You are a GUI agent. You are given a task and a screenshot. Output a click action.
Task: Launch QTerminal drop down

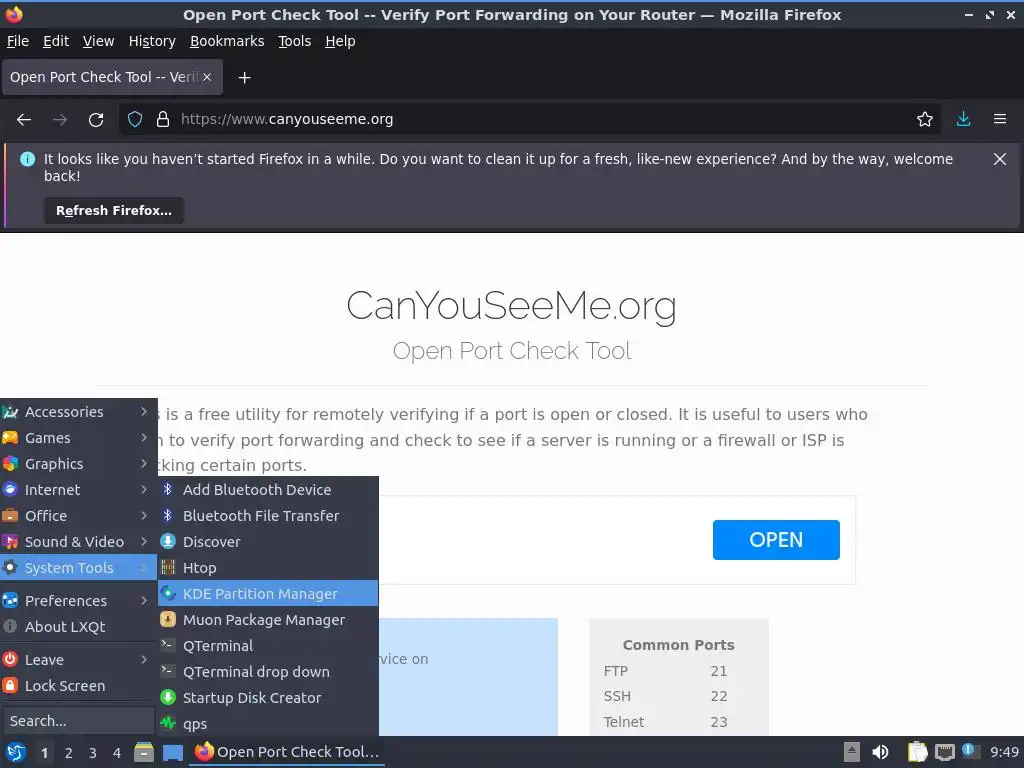click(268, 672)
